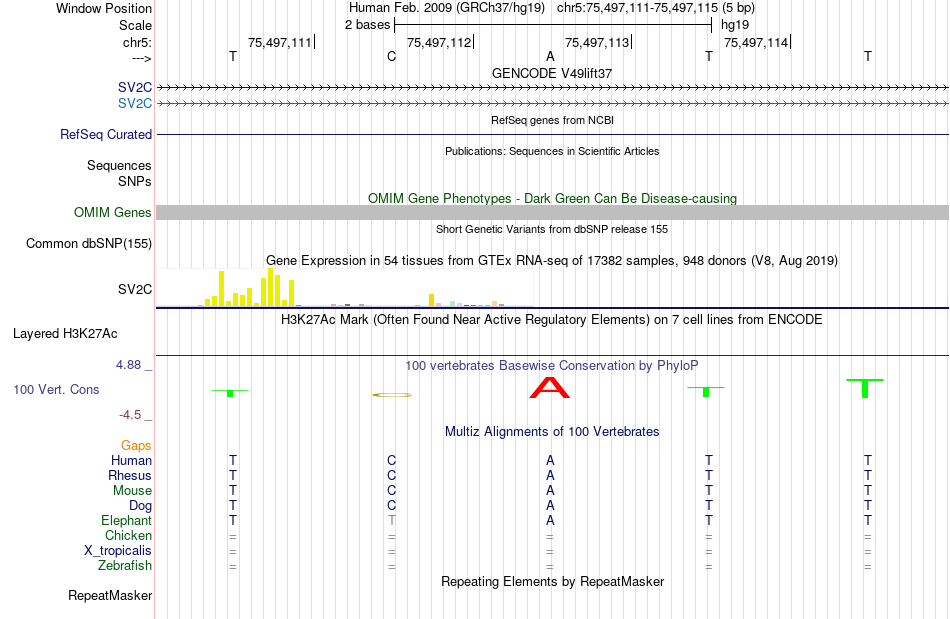Click Short Genetic Variants from dbSNP title

coord(552,229)
